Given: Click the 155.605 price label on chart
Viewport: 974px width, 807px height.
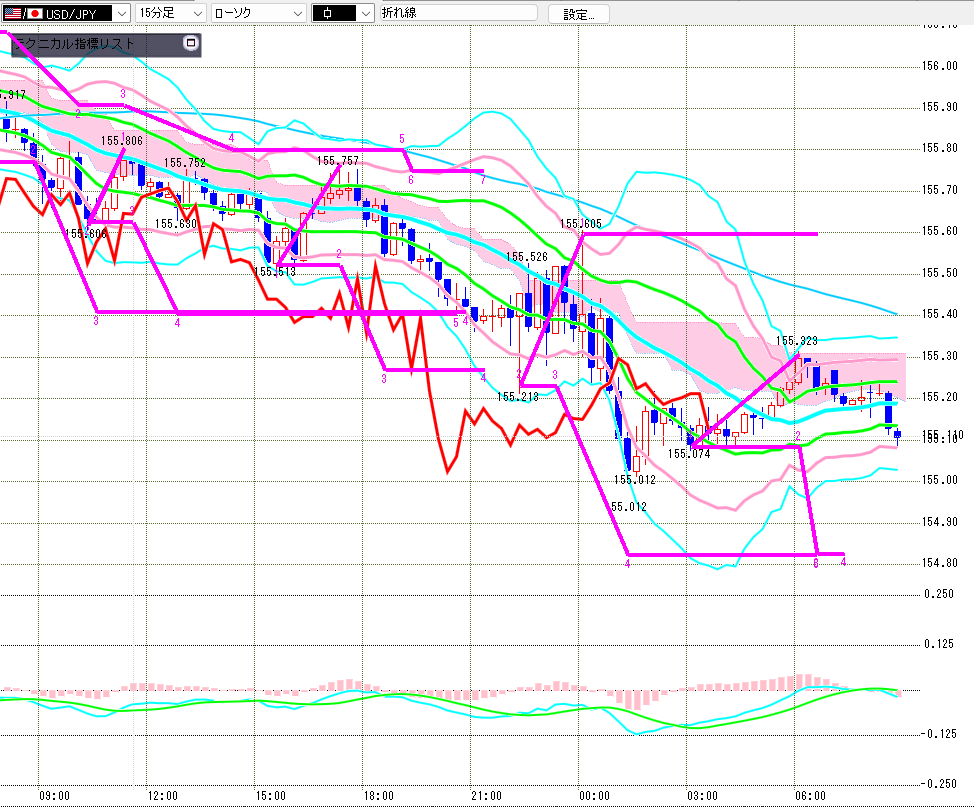Looking at the screenshot, I should tap(580, 224).
